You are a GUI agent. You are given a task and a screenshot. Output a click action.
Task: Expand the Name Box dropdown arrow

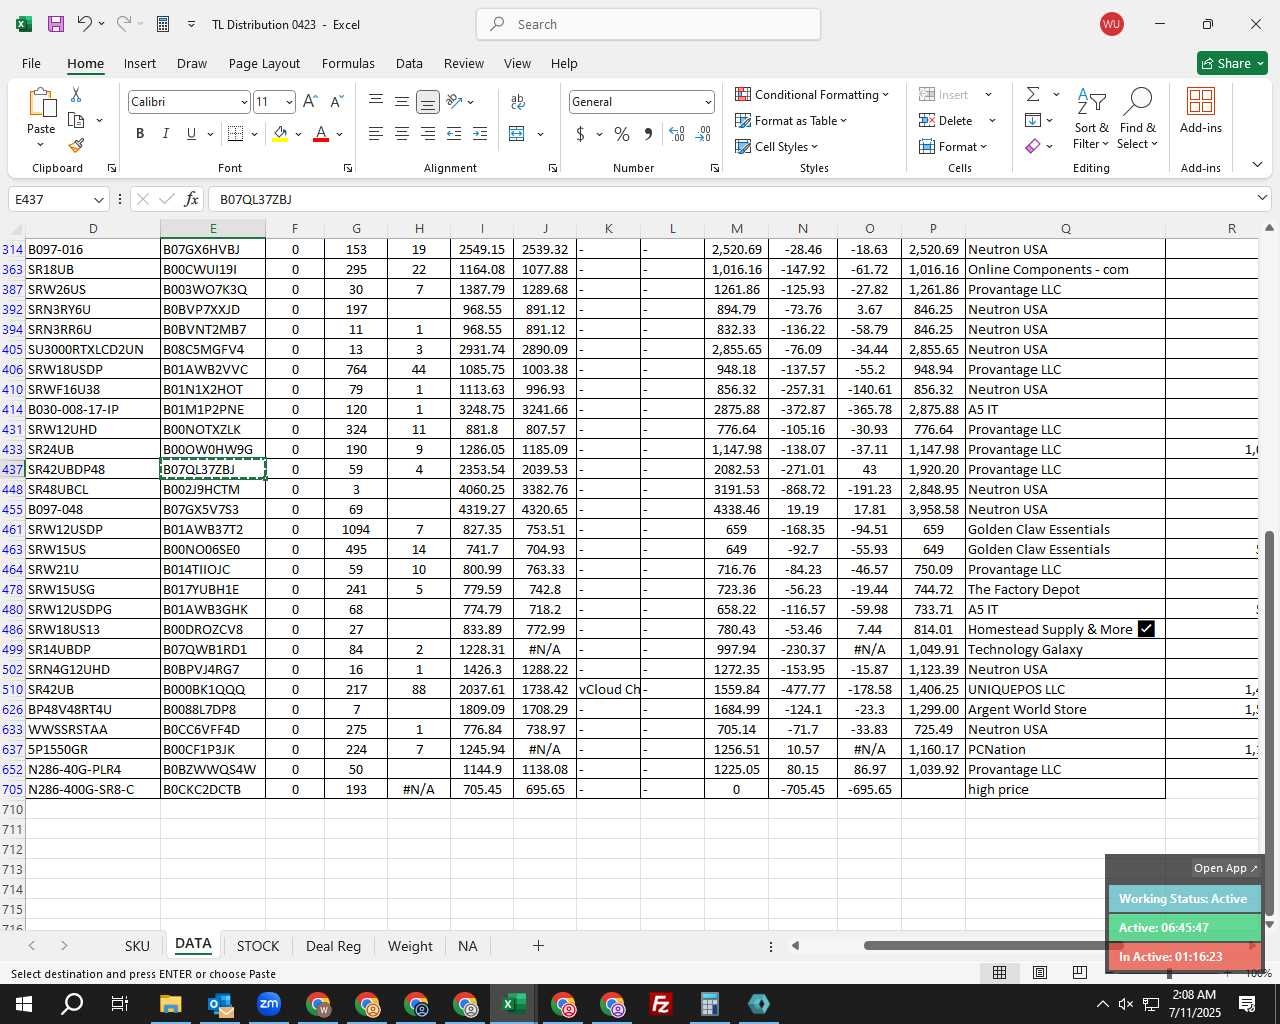point(98,199)
